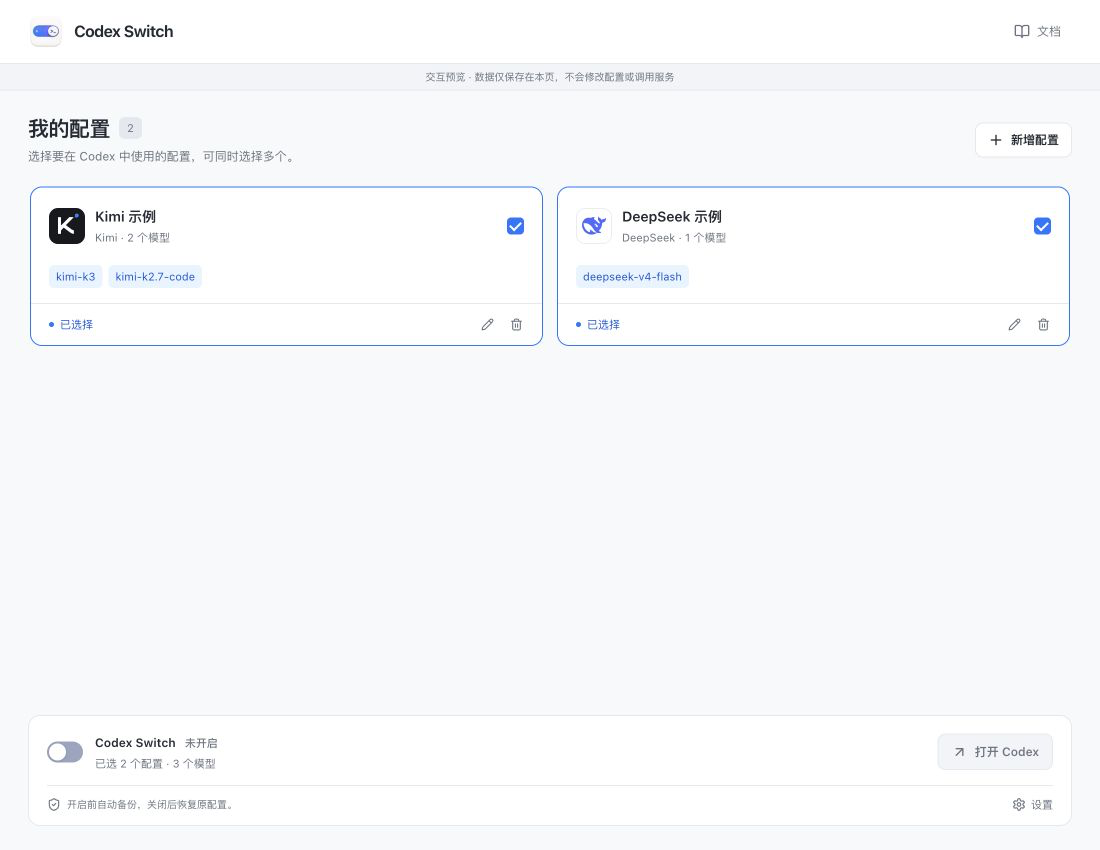Click the DeepSeek whale logo icon
The height and width of the screenshot is (850, 1100).
click(x=593, y=226)
